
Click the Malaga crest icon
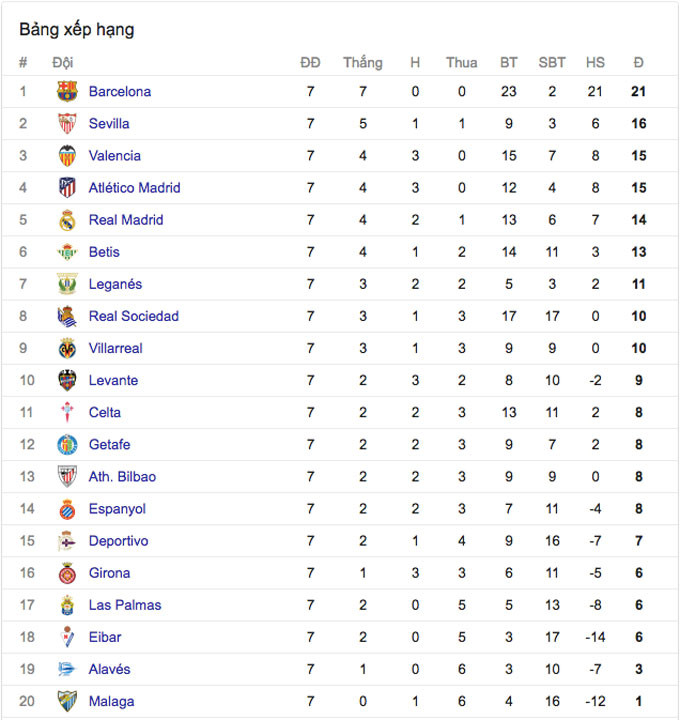tap(67, 701)
